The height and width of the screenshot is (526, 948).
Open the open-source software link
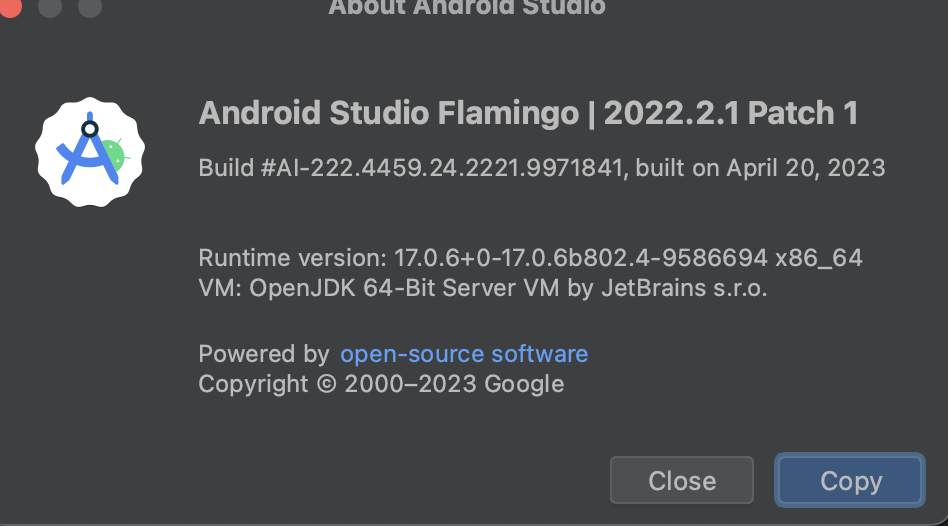[x=464, y=354]
